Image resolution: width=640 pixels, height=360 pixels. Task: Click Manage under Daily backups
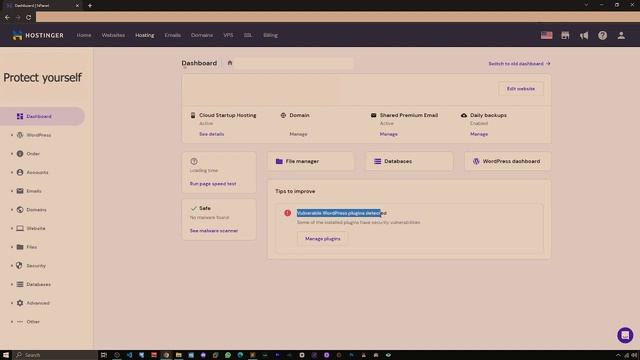point(479,134)
